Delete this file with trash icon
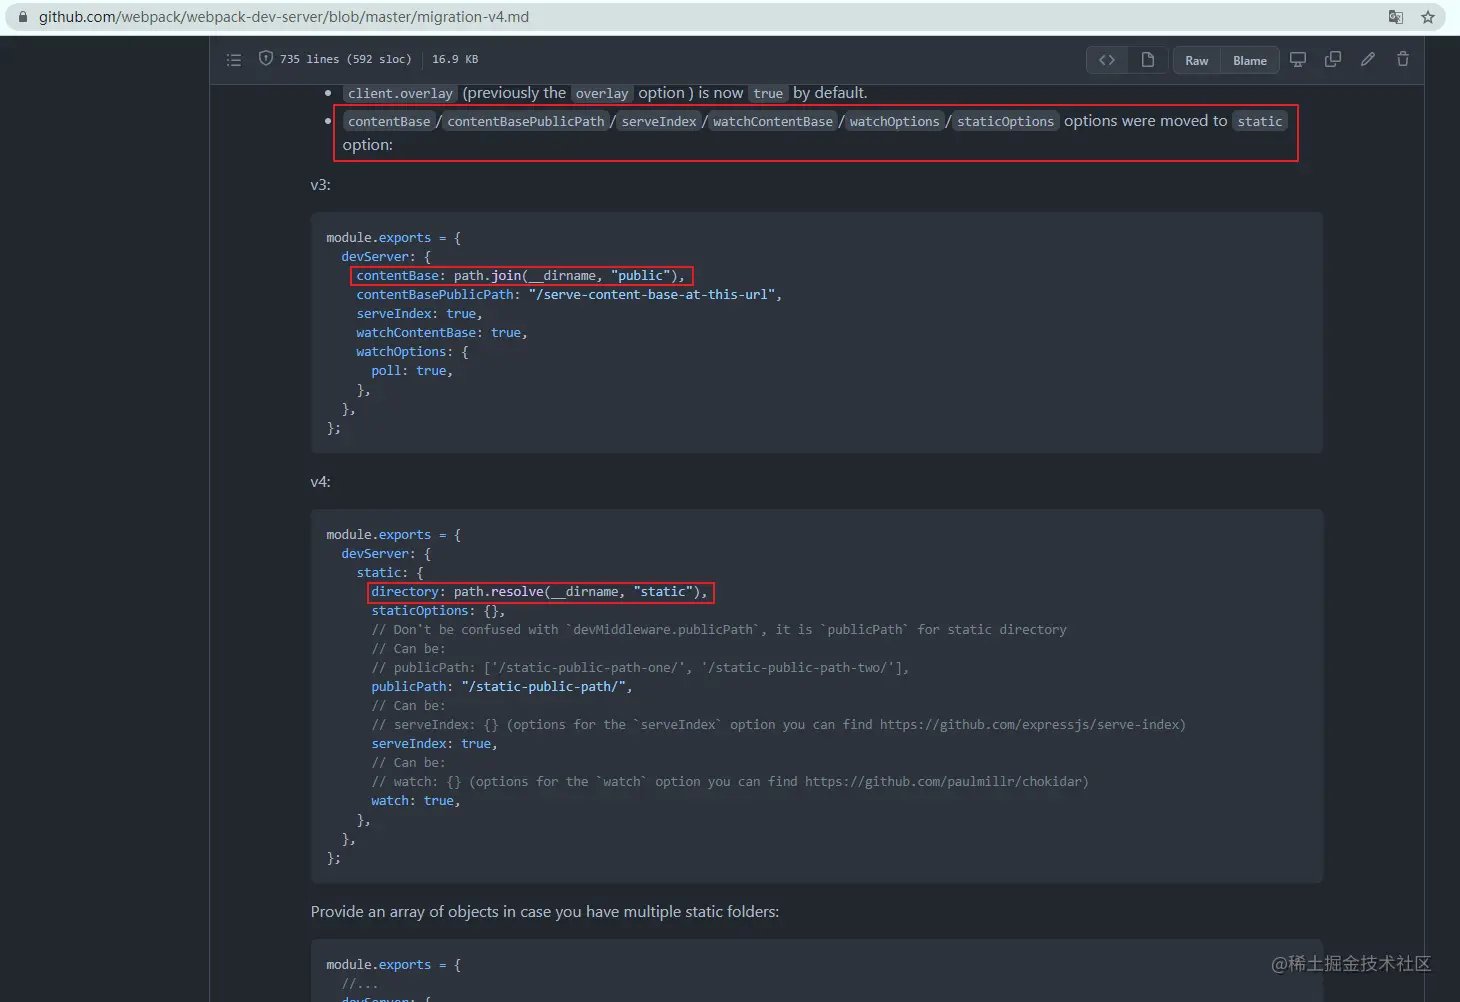Screen dimensions: 1460x1002 pos(1403,60)
